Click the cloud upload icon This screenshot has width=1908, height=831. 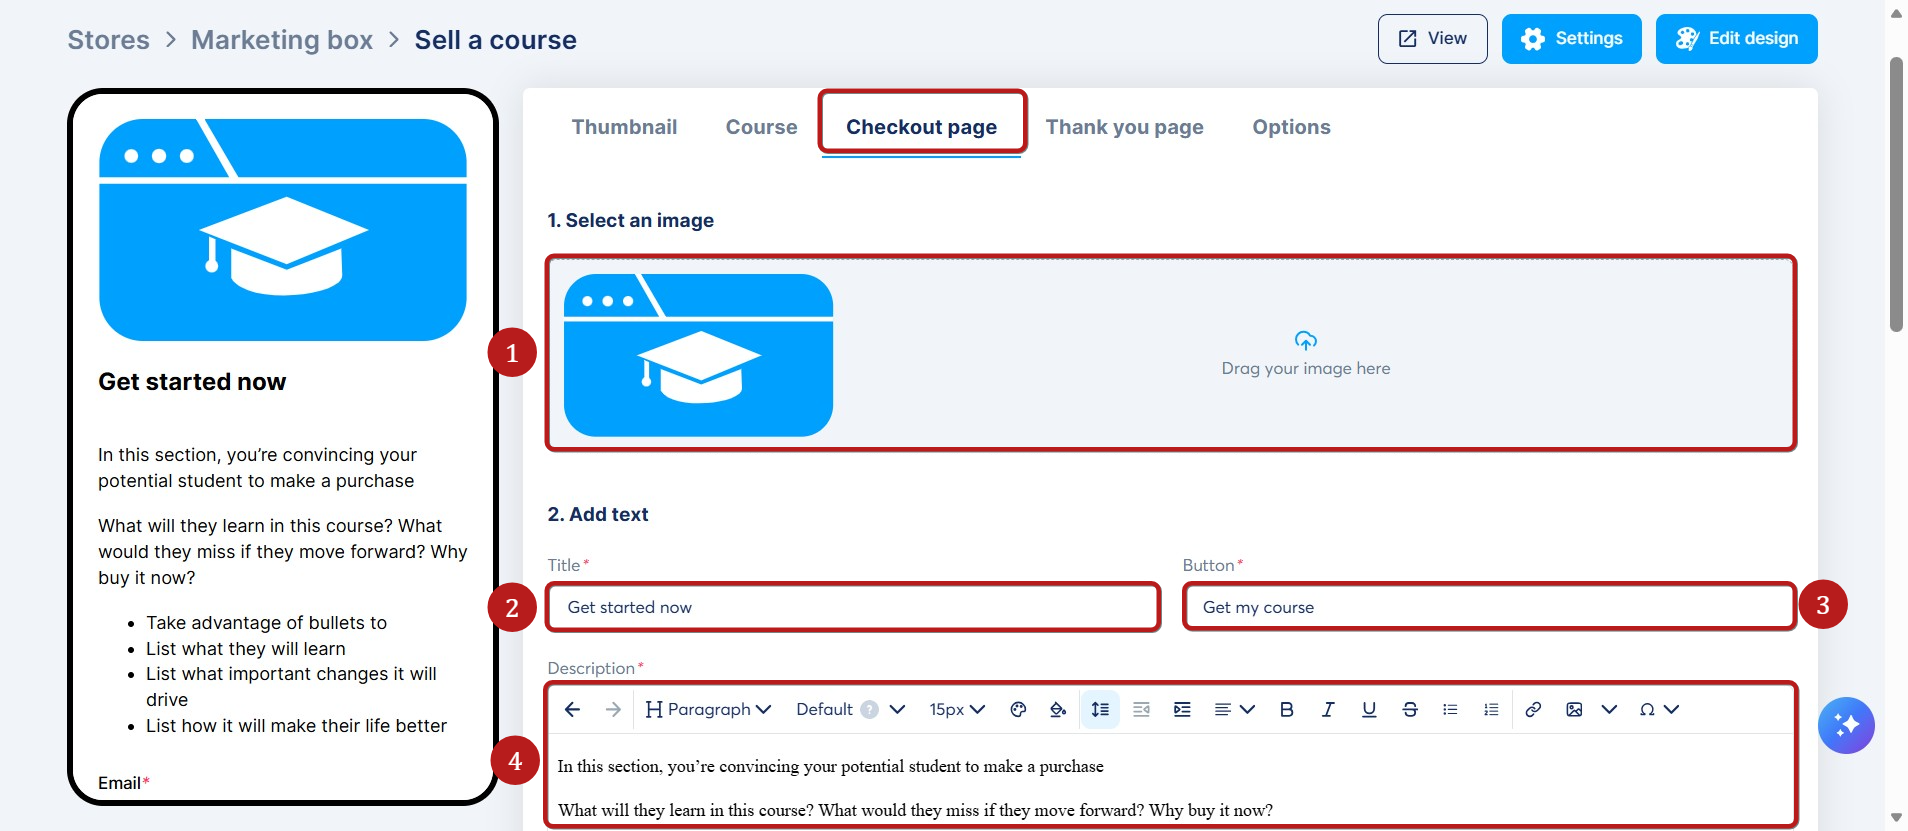[1306, 341]
